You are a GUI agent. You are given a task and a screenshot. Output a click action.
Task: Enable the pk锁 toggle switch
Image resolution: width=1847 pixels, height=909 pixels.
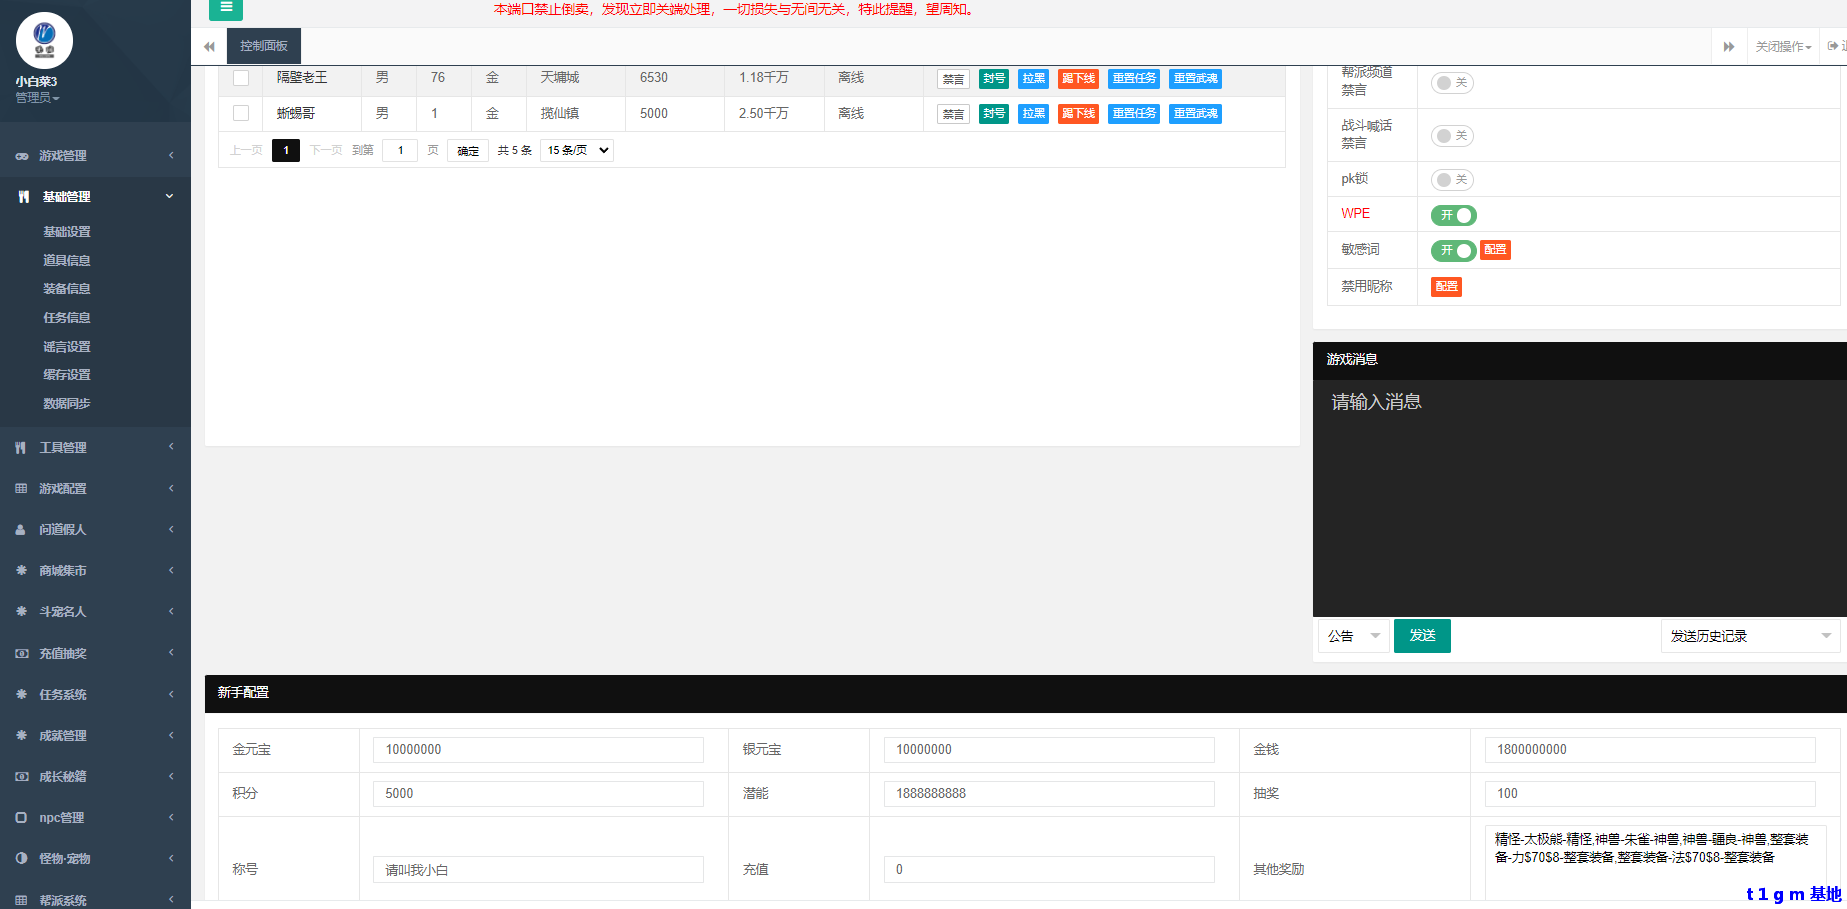[1452, 180]
